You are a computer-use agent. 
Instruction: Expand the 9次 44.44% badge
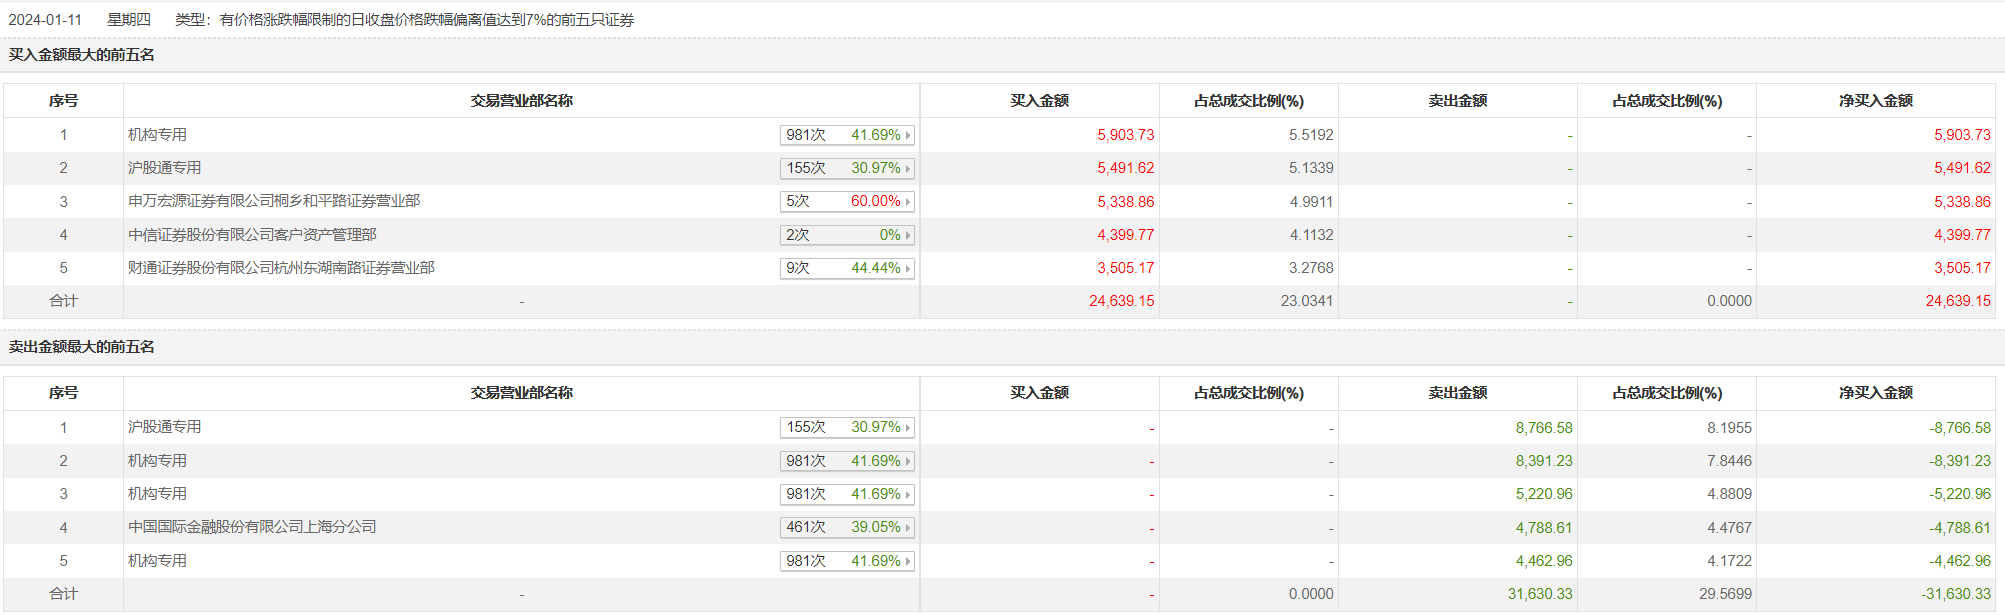846,268
